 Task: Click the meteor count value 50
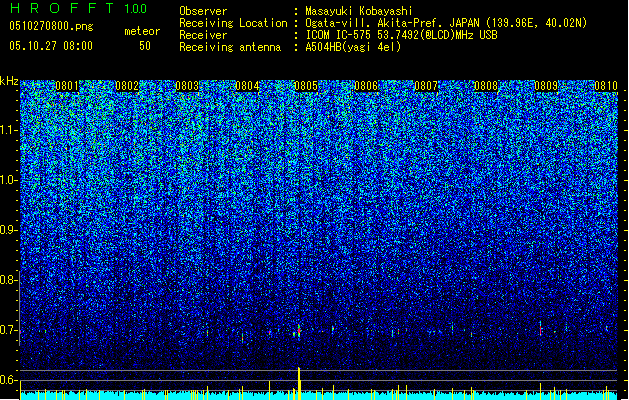coord(145,46)
